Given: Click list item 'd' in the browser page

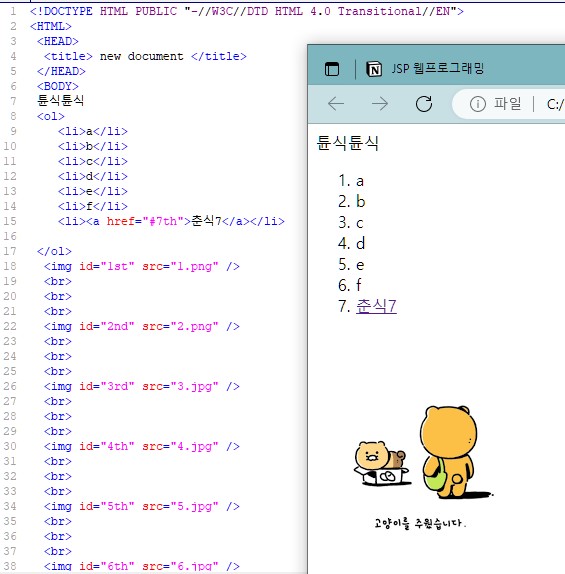Looking at the screenshot, I should (x=361, y=243).
